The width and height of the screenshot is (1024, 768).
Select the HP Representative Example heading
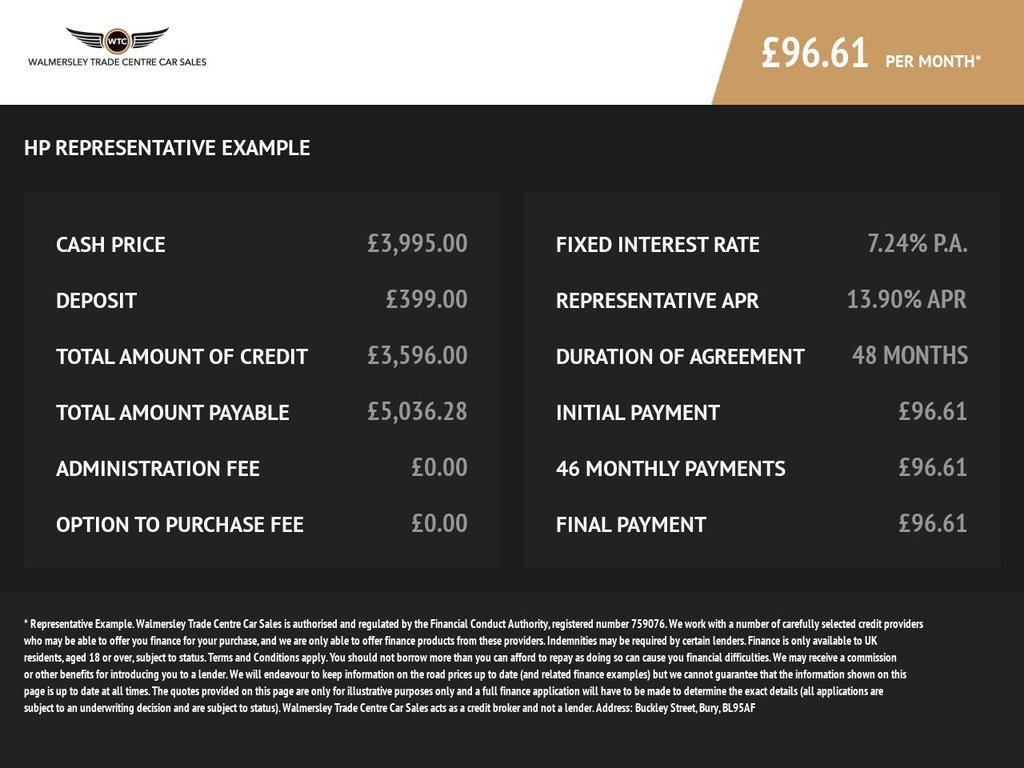tap(167, 148)
